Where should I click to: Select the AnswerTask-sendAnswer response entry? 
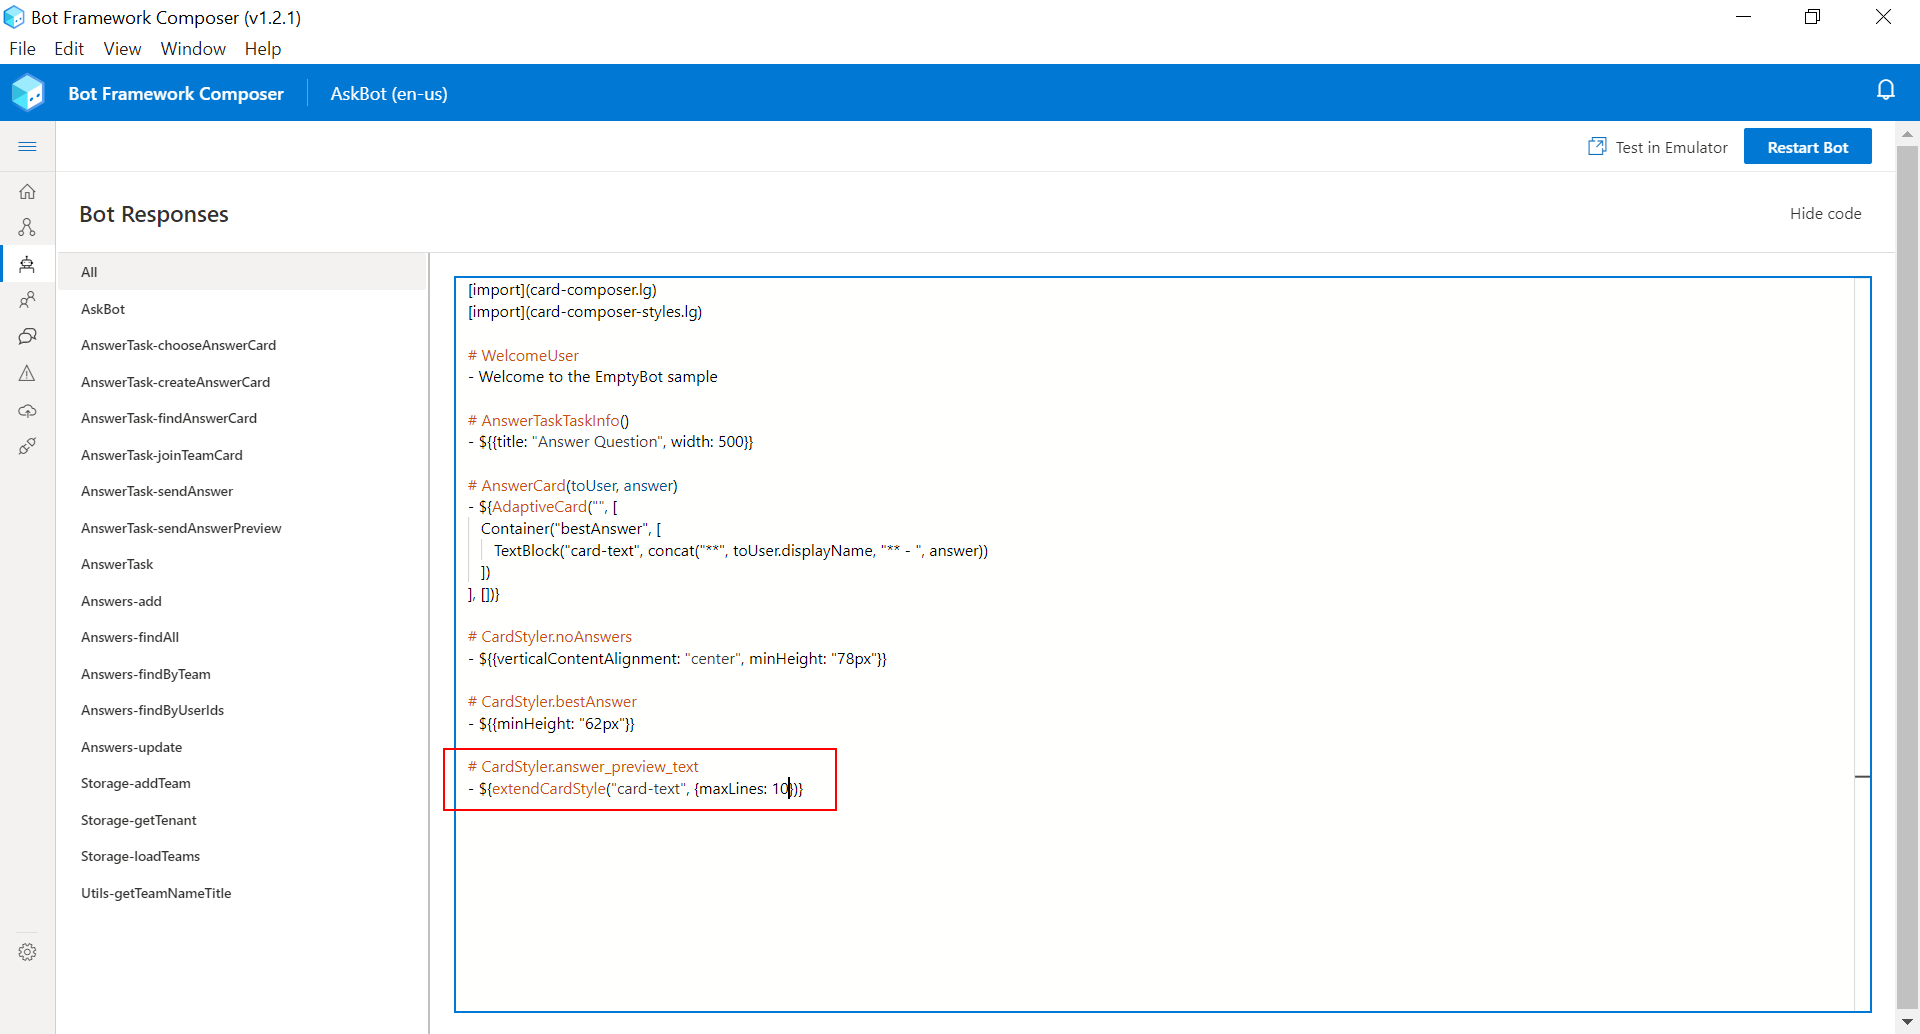(x=157, y=491)
